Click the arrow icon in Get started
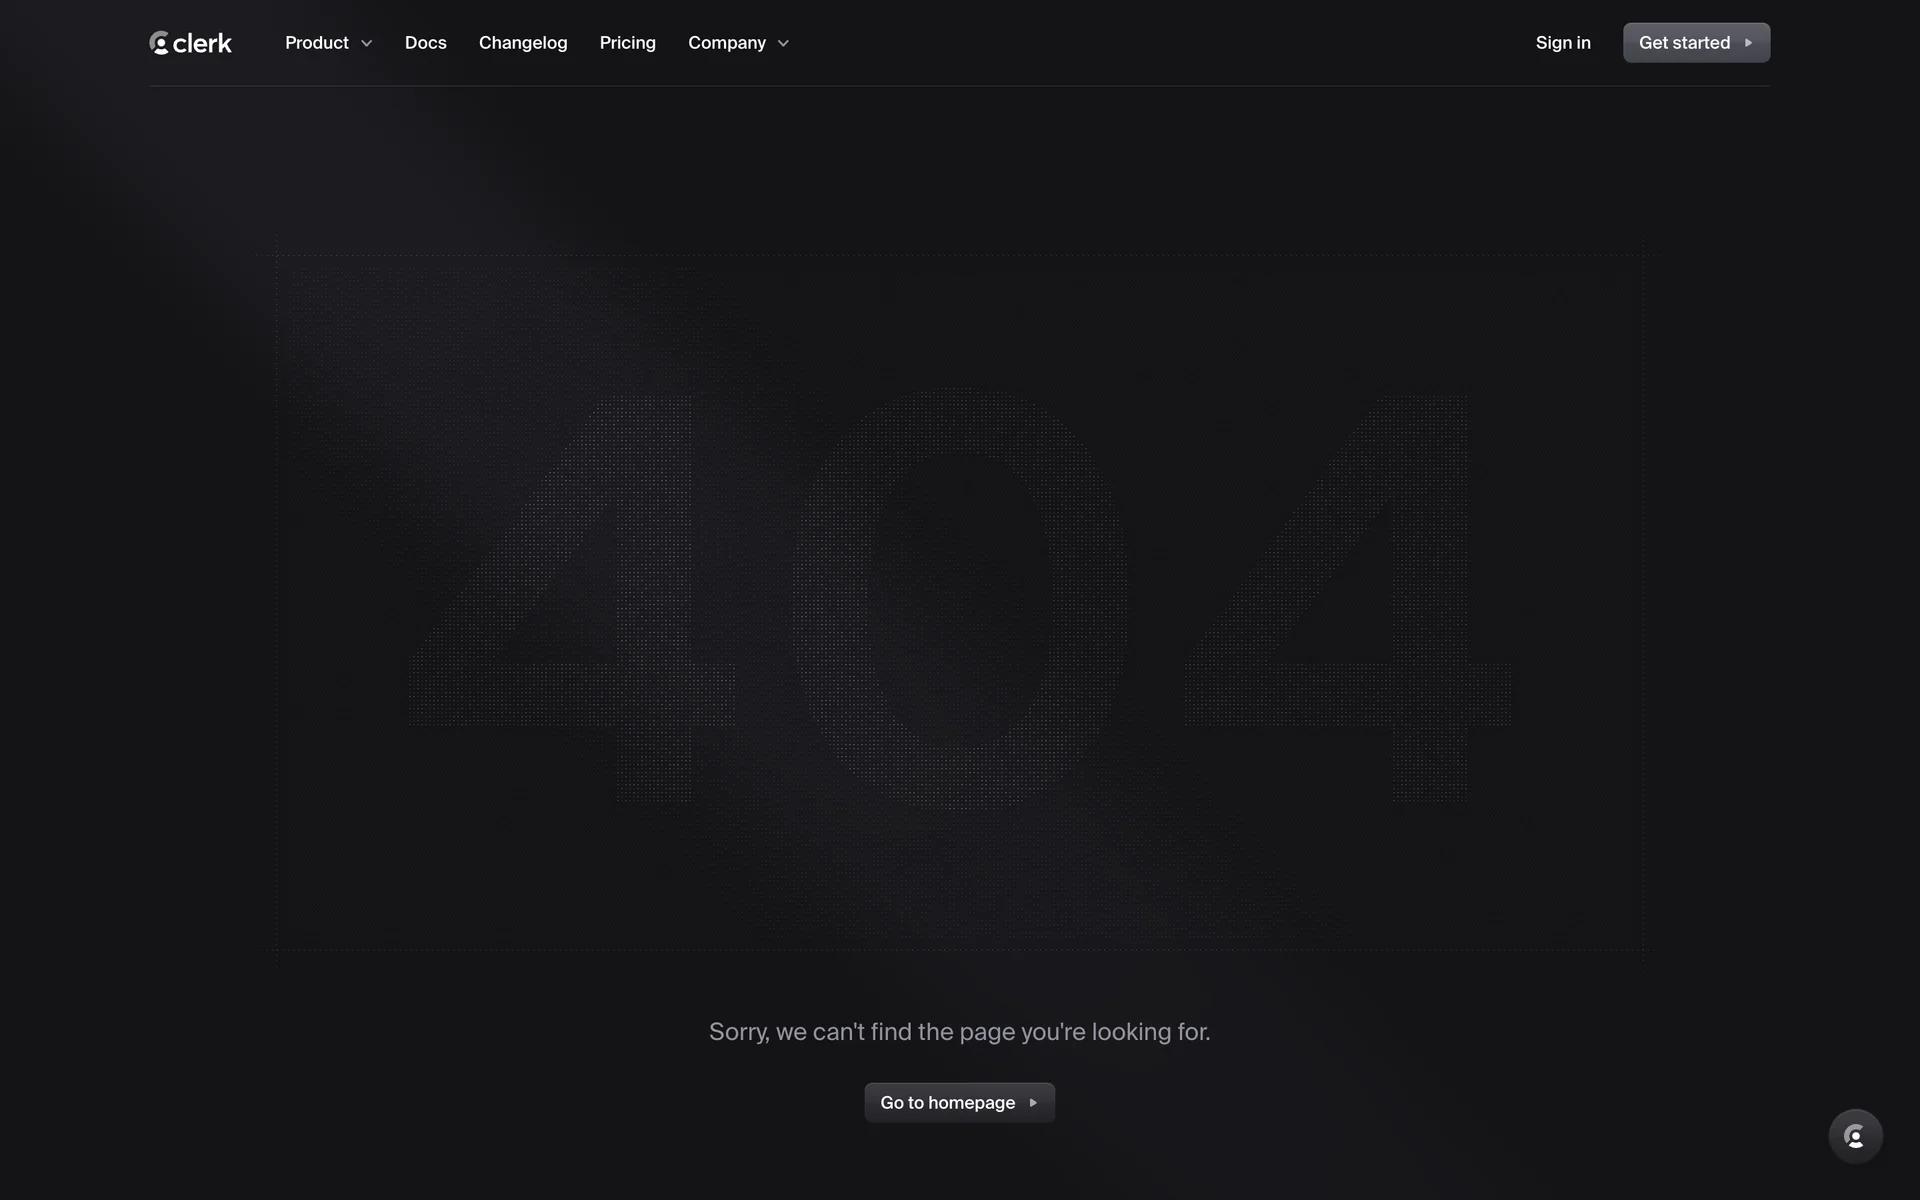Screen dimensions: 1920x1200 (1748, 43)
